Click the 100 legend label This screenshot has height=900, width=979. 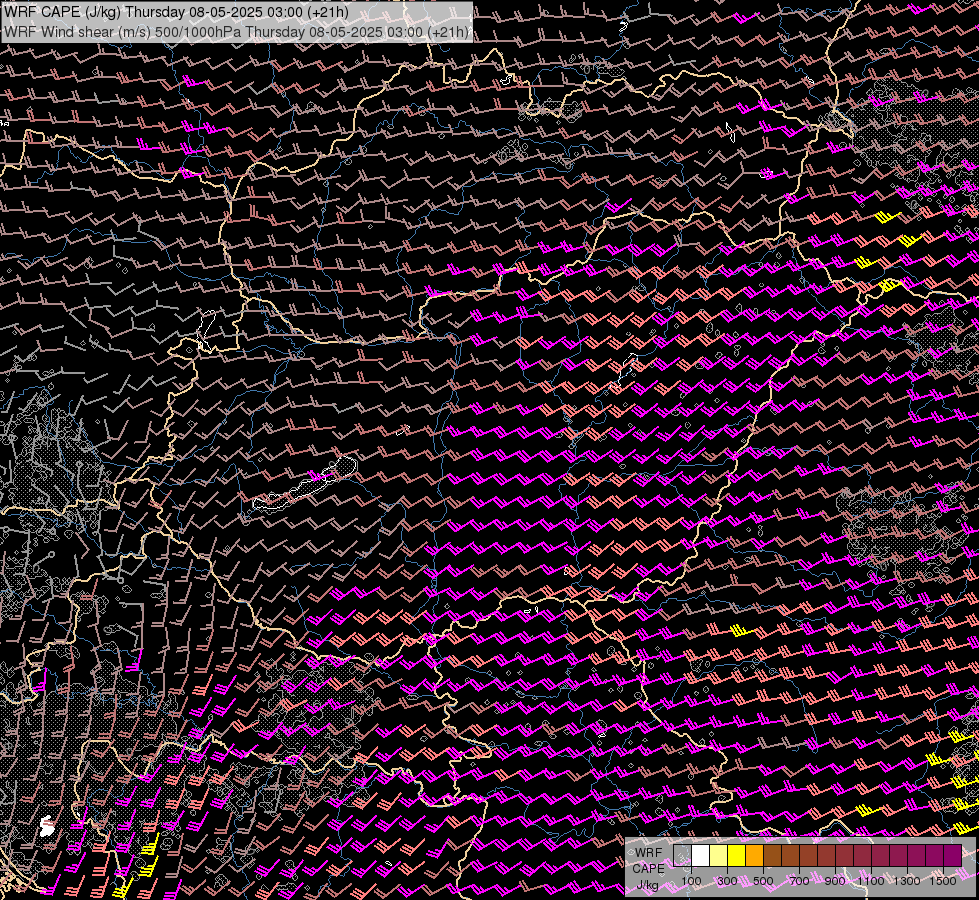pos(691,881)
